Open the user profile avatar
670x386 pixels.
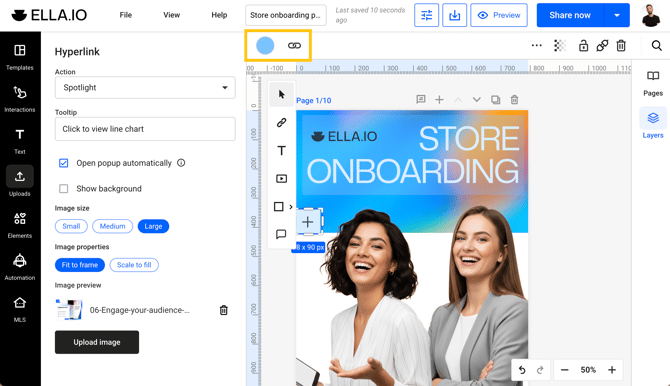tap(651, 15)
